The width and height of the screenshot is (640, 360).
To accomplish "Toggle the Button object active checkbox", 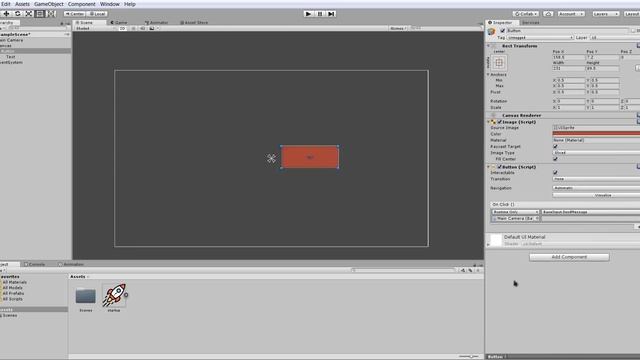I will pyautogui.click(x=502, y=31).
